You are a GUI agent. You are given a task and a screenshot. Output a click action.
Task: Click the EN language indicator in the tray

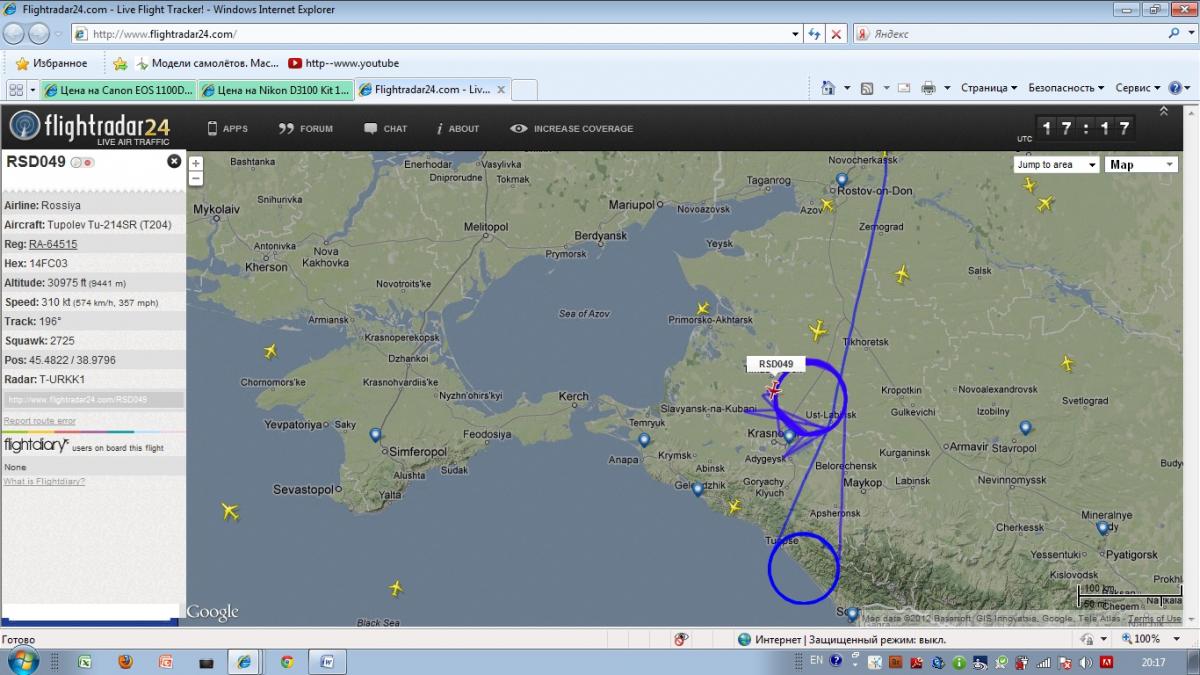tap(816, 661)
